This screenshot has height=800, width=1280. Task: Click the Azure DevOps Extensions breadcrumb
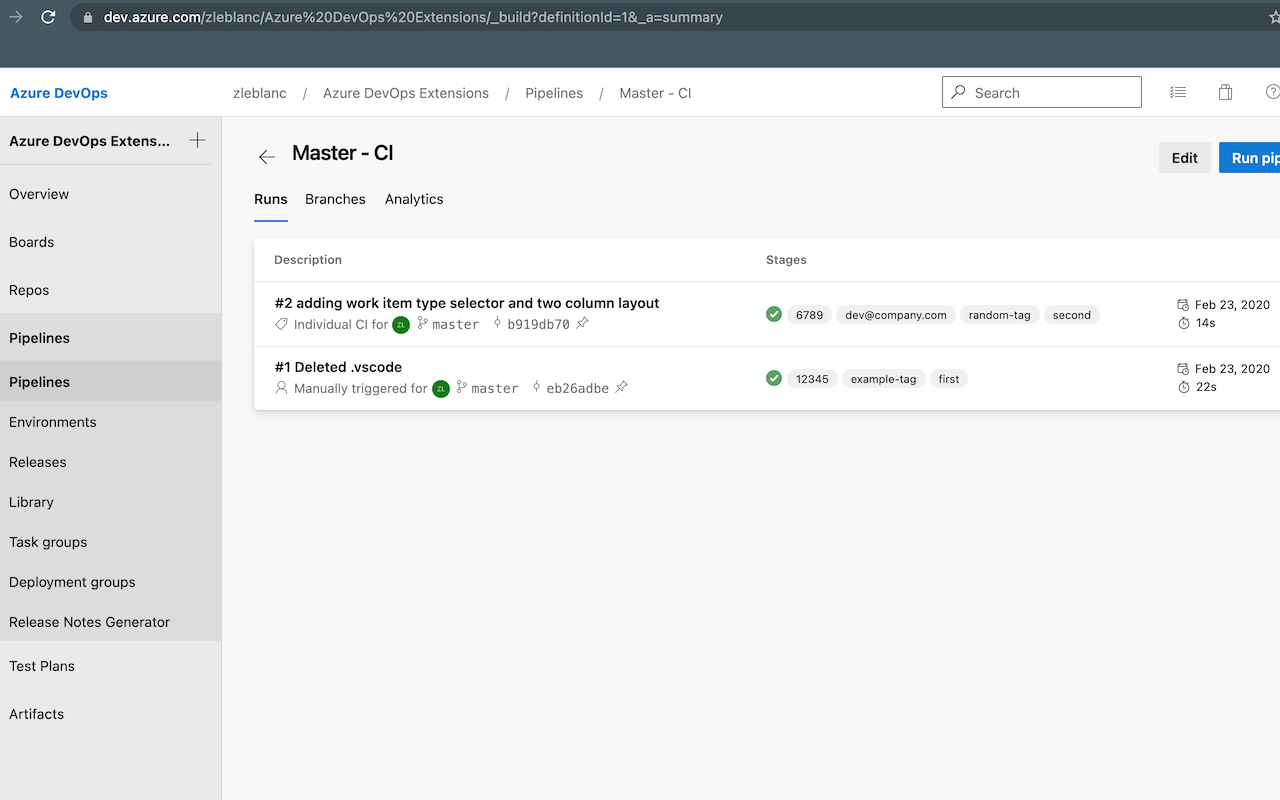(x=406, y=93)
